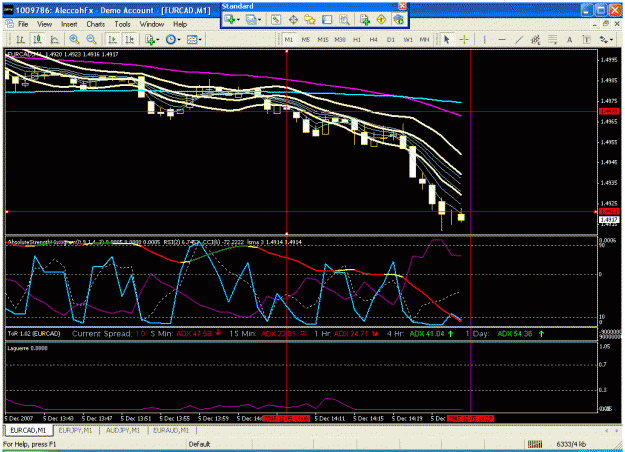Open the File menu
The width and height of the screenshot is (625, 452).
tap(23, 24)
